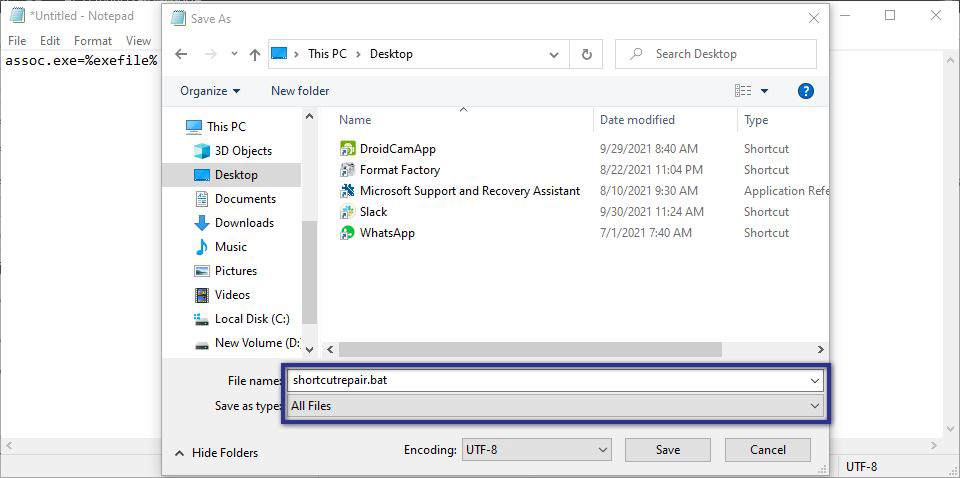Select the Slack shortcut entry

click(373, 212)
